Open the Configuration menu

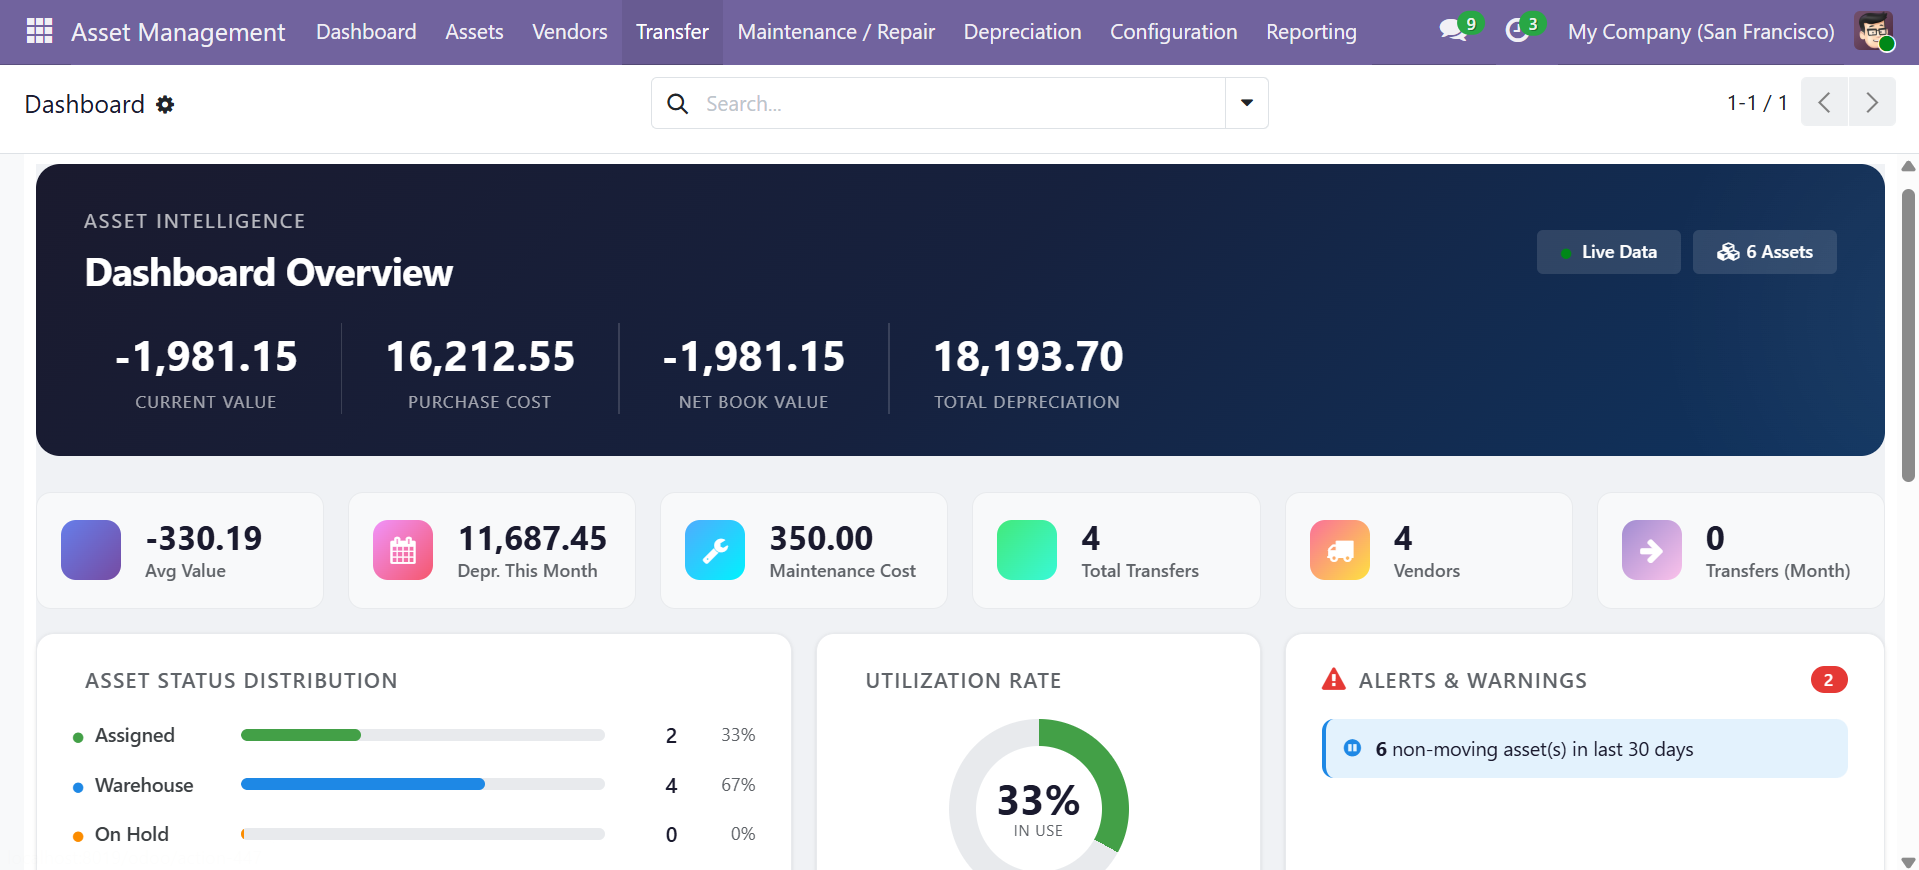point(1173,32)
